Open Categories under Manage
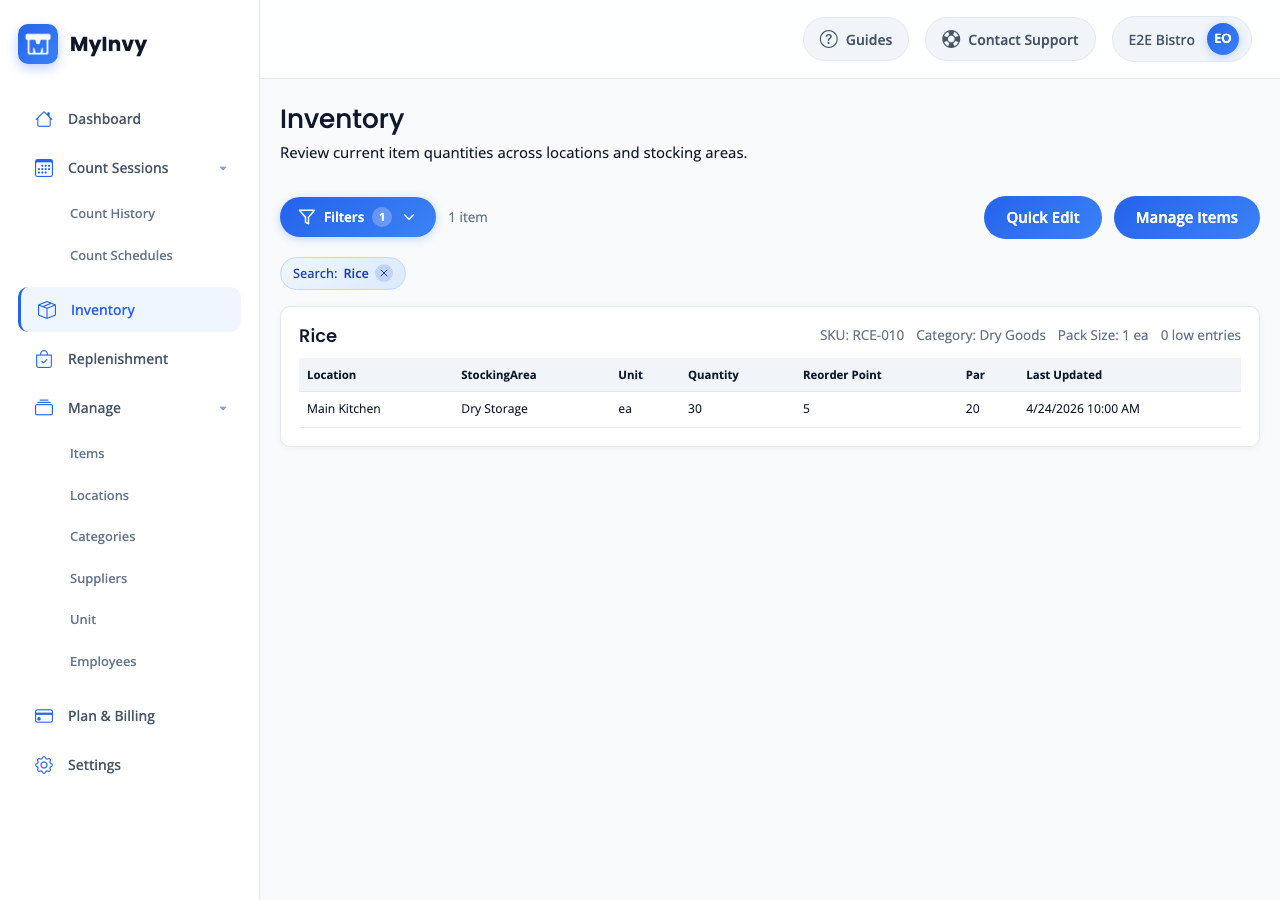Image resolution: width=1280 pixels, height=900 pixels. coord(102,536)
